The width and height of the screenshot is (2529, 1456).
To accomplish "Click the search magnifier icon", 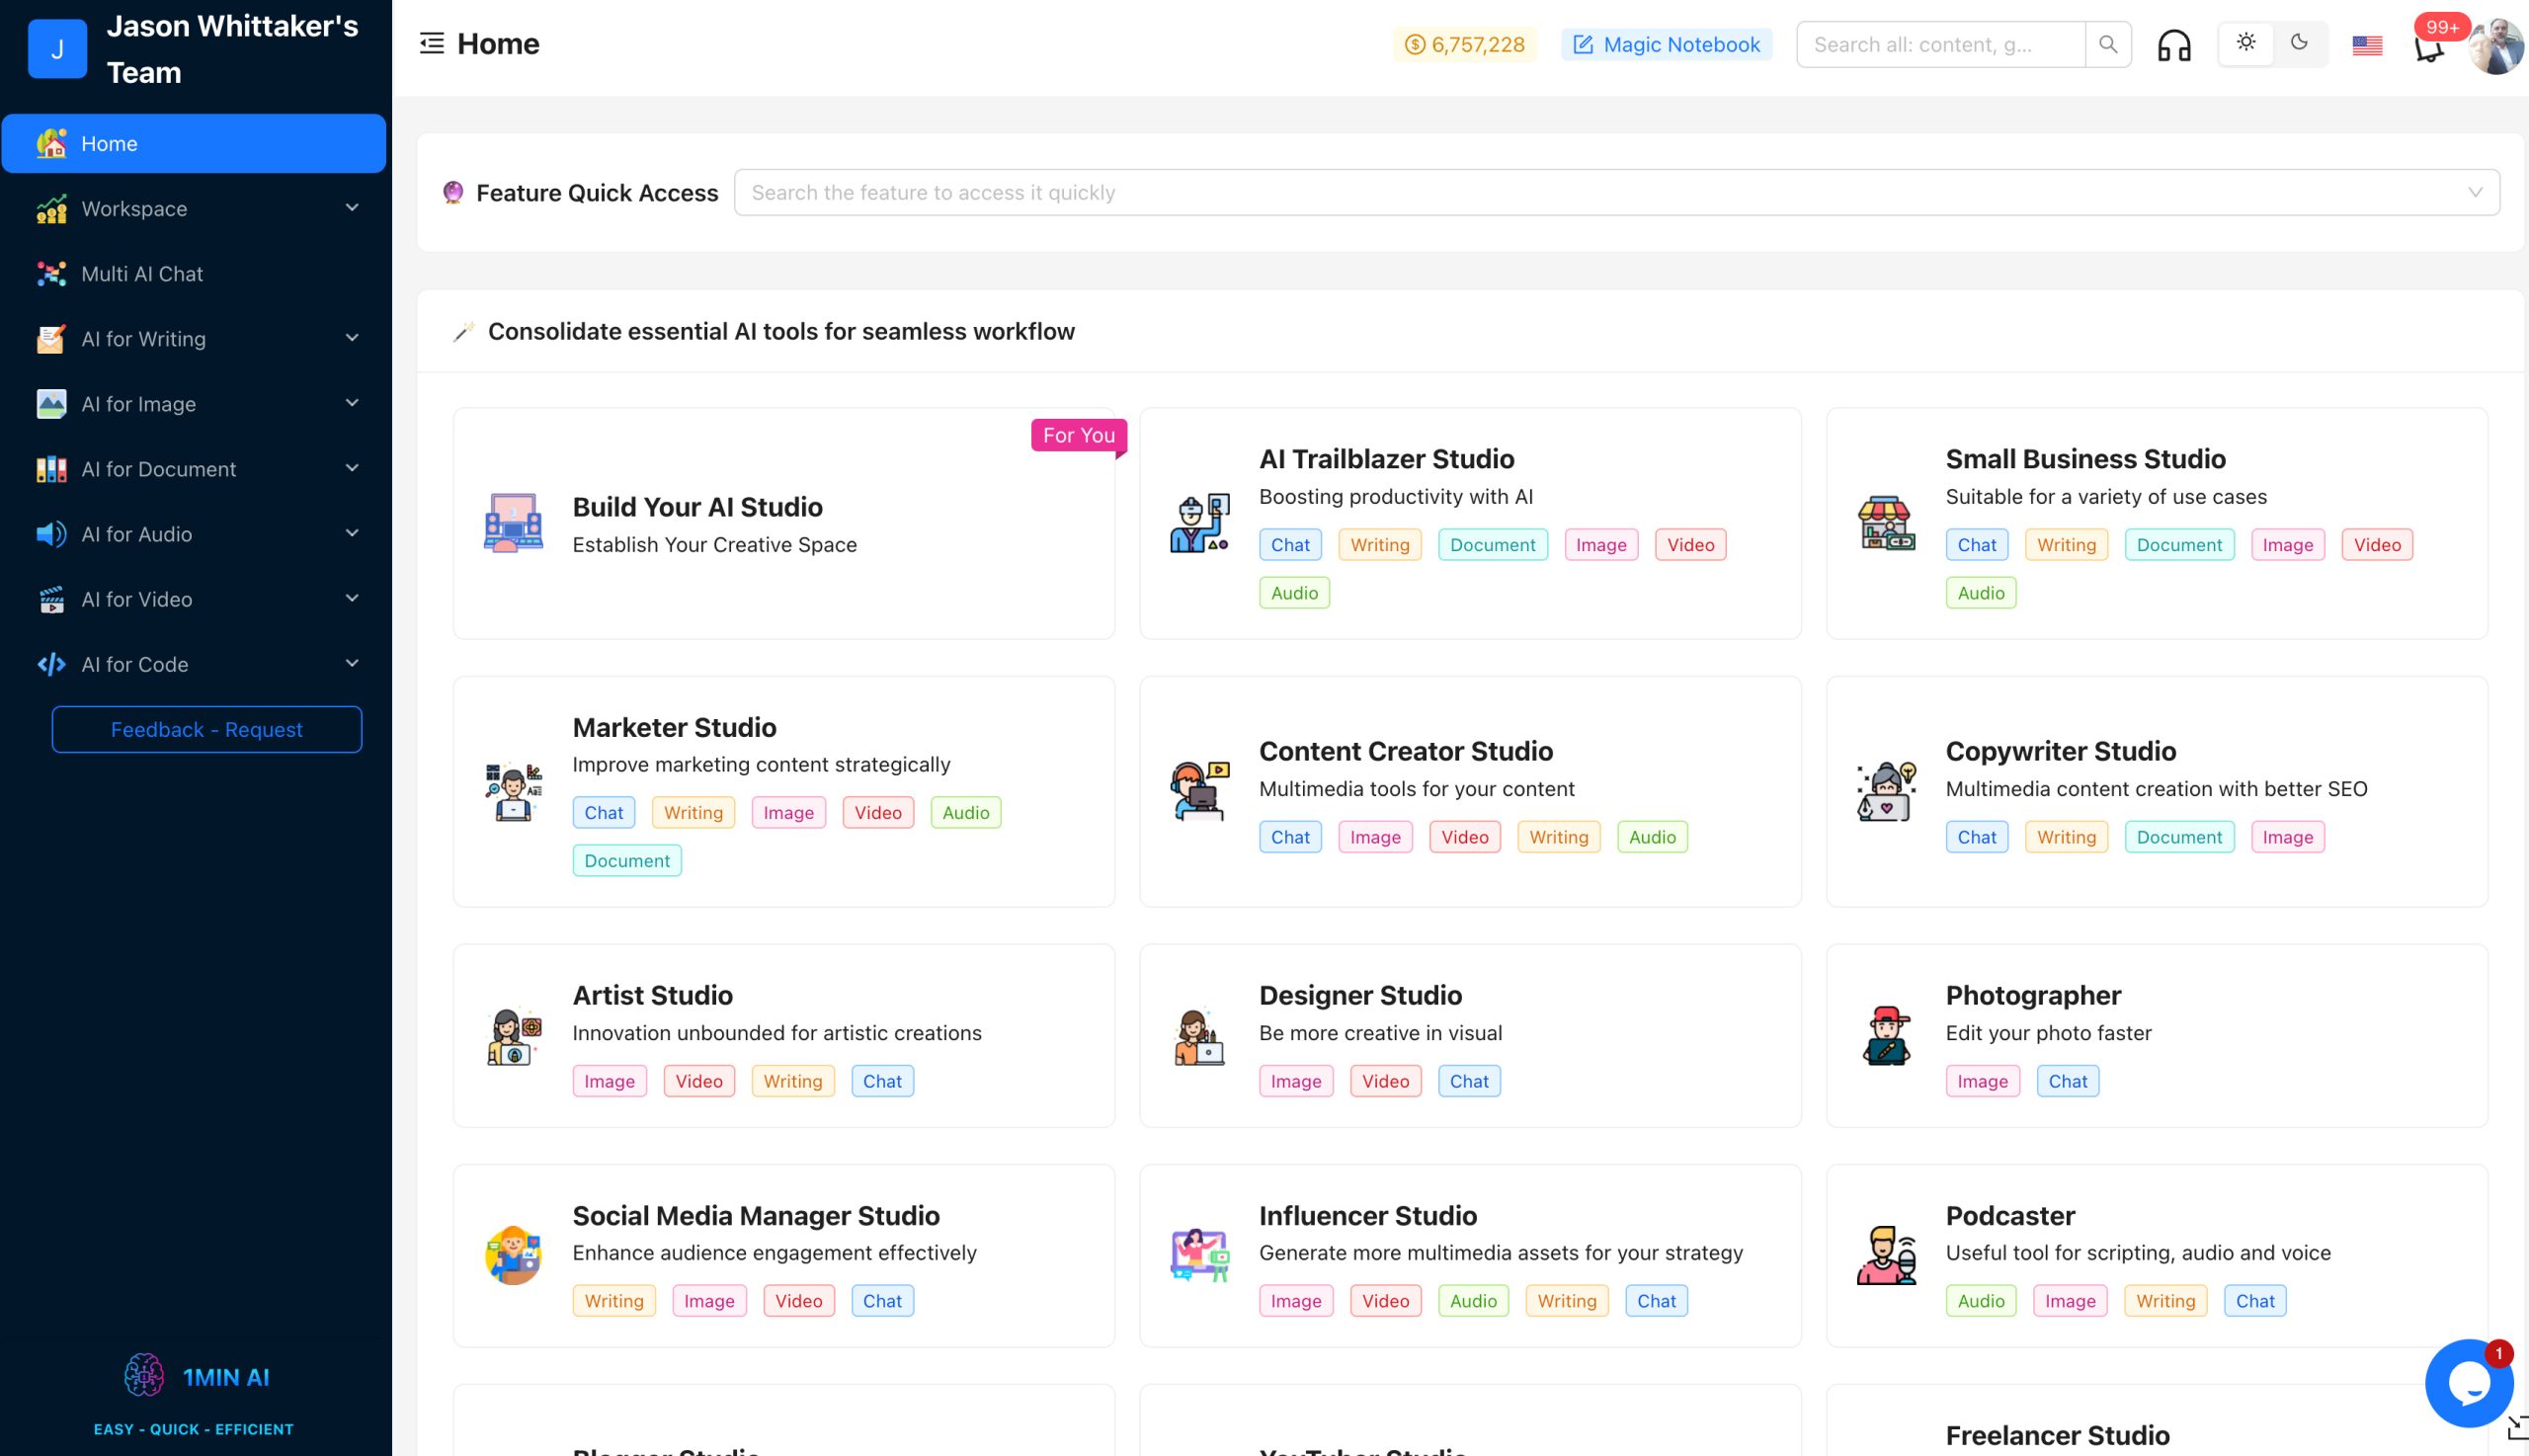I will (x=2108, y=45).
